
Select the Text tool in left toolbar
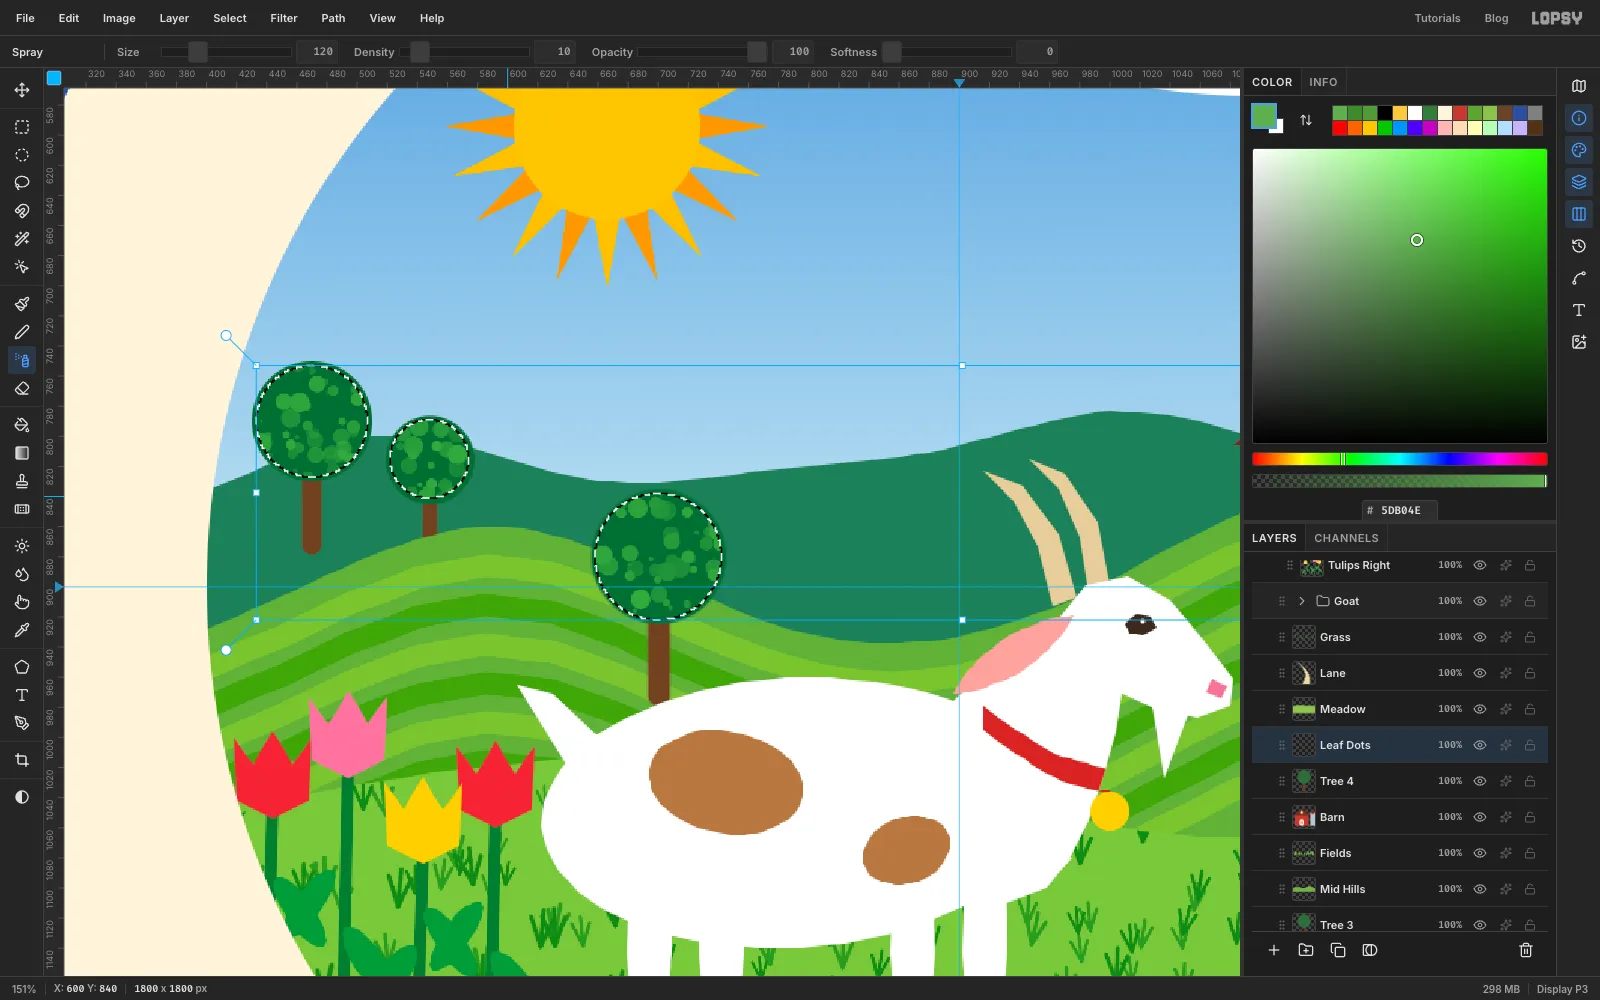click(x=22, y=695)
